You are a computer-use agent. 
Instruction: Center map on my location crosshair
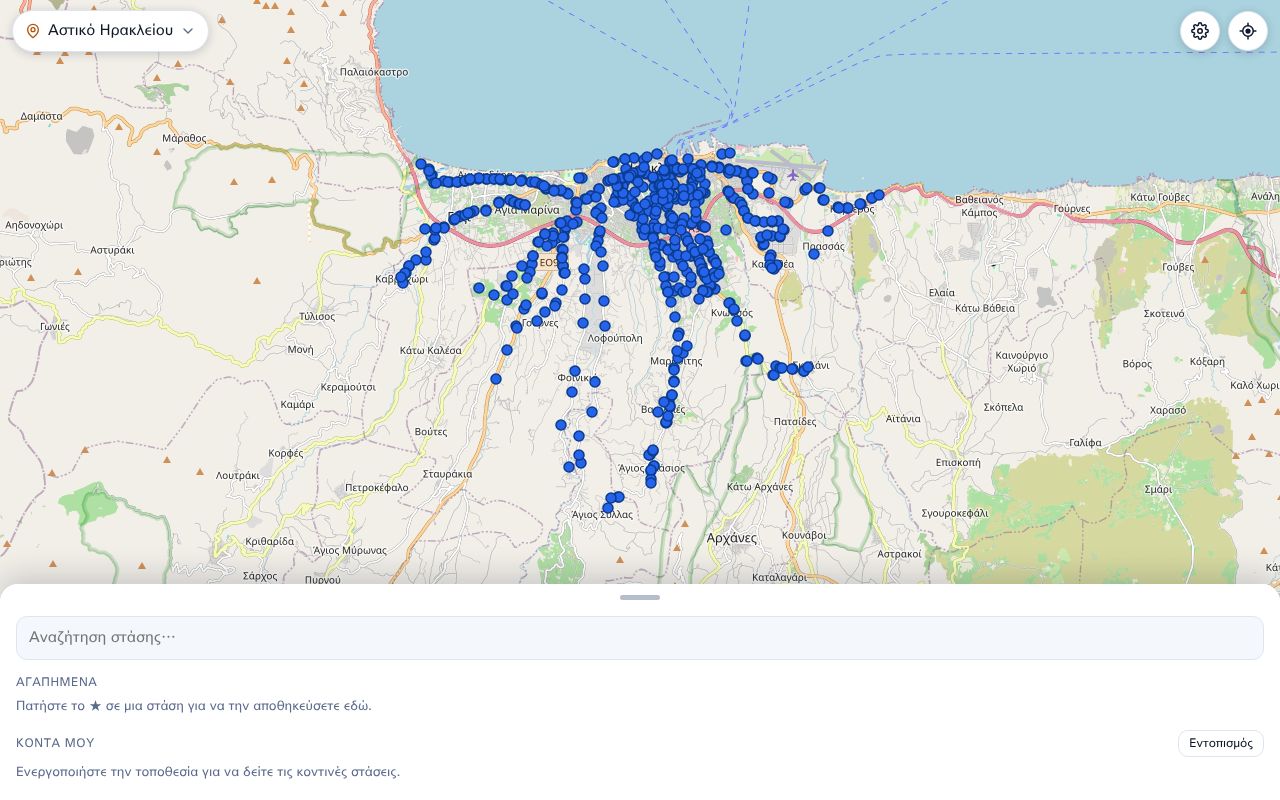coord(1248,31)
